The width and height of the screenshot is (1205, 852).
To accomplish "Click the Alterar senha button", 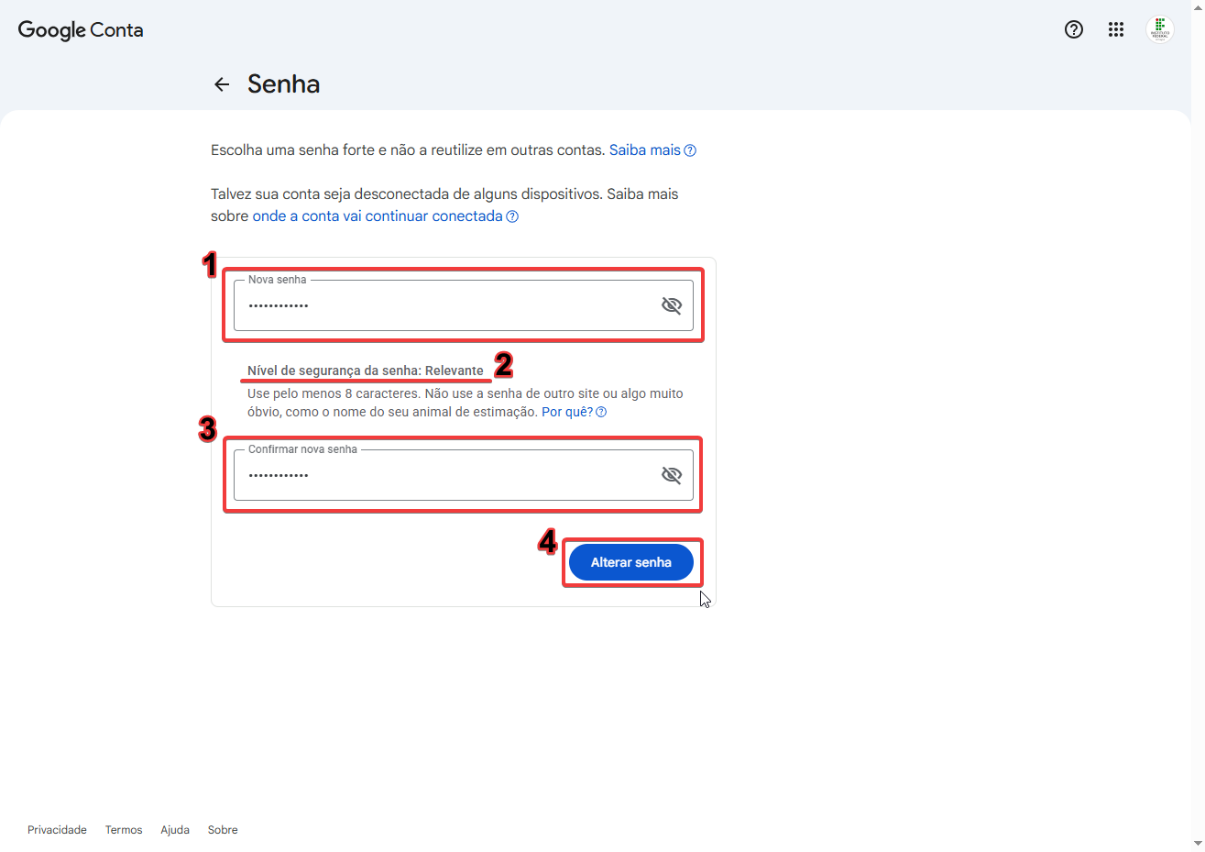I will click(x=631, y=563).
